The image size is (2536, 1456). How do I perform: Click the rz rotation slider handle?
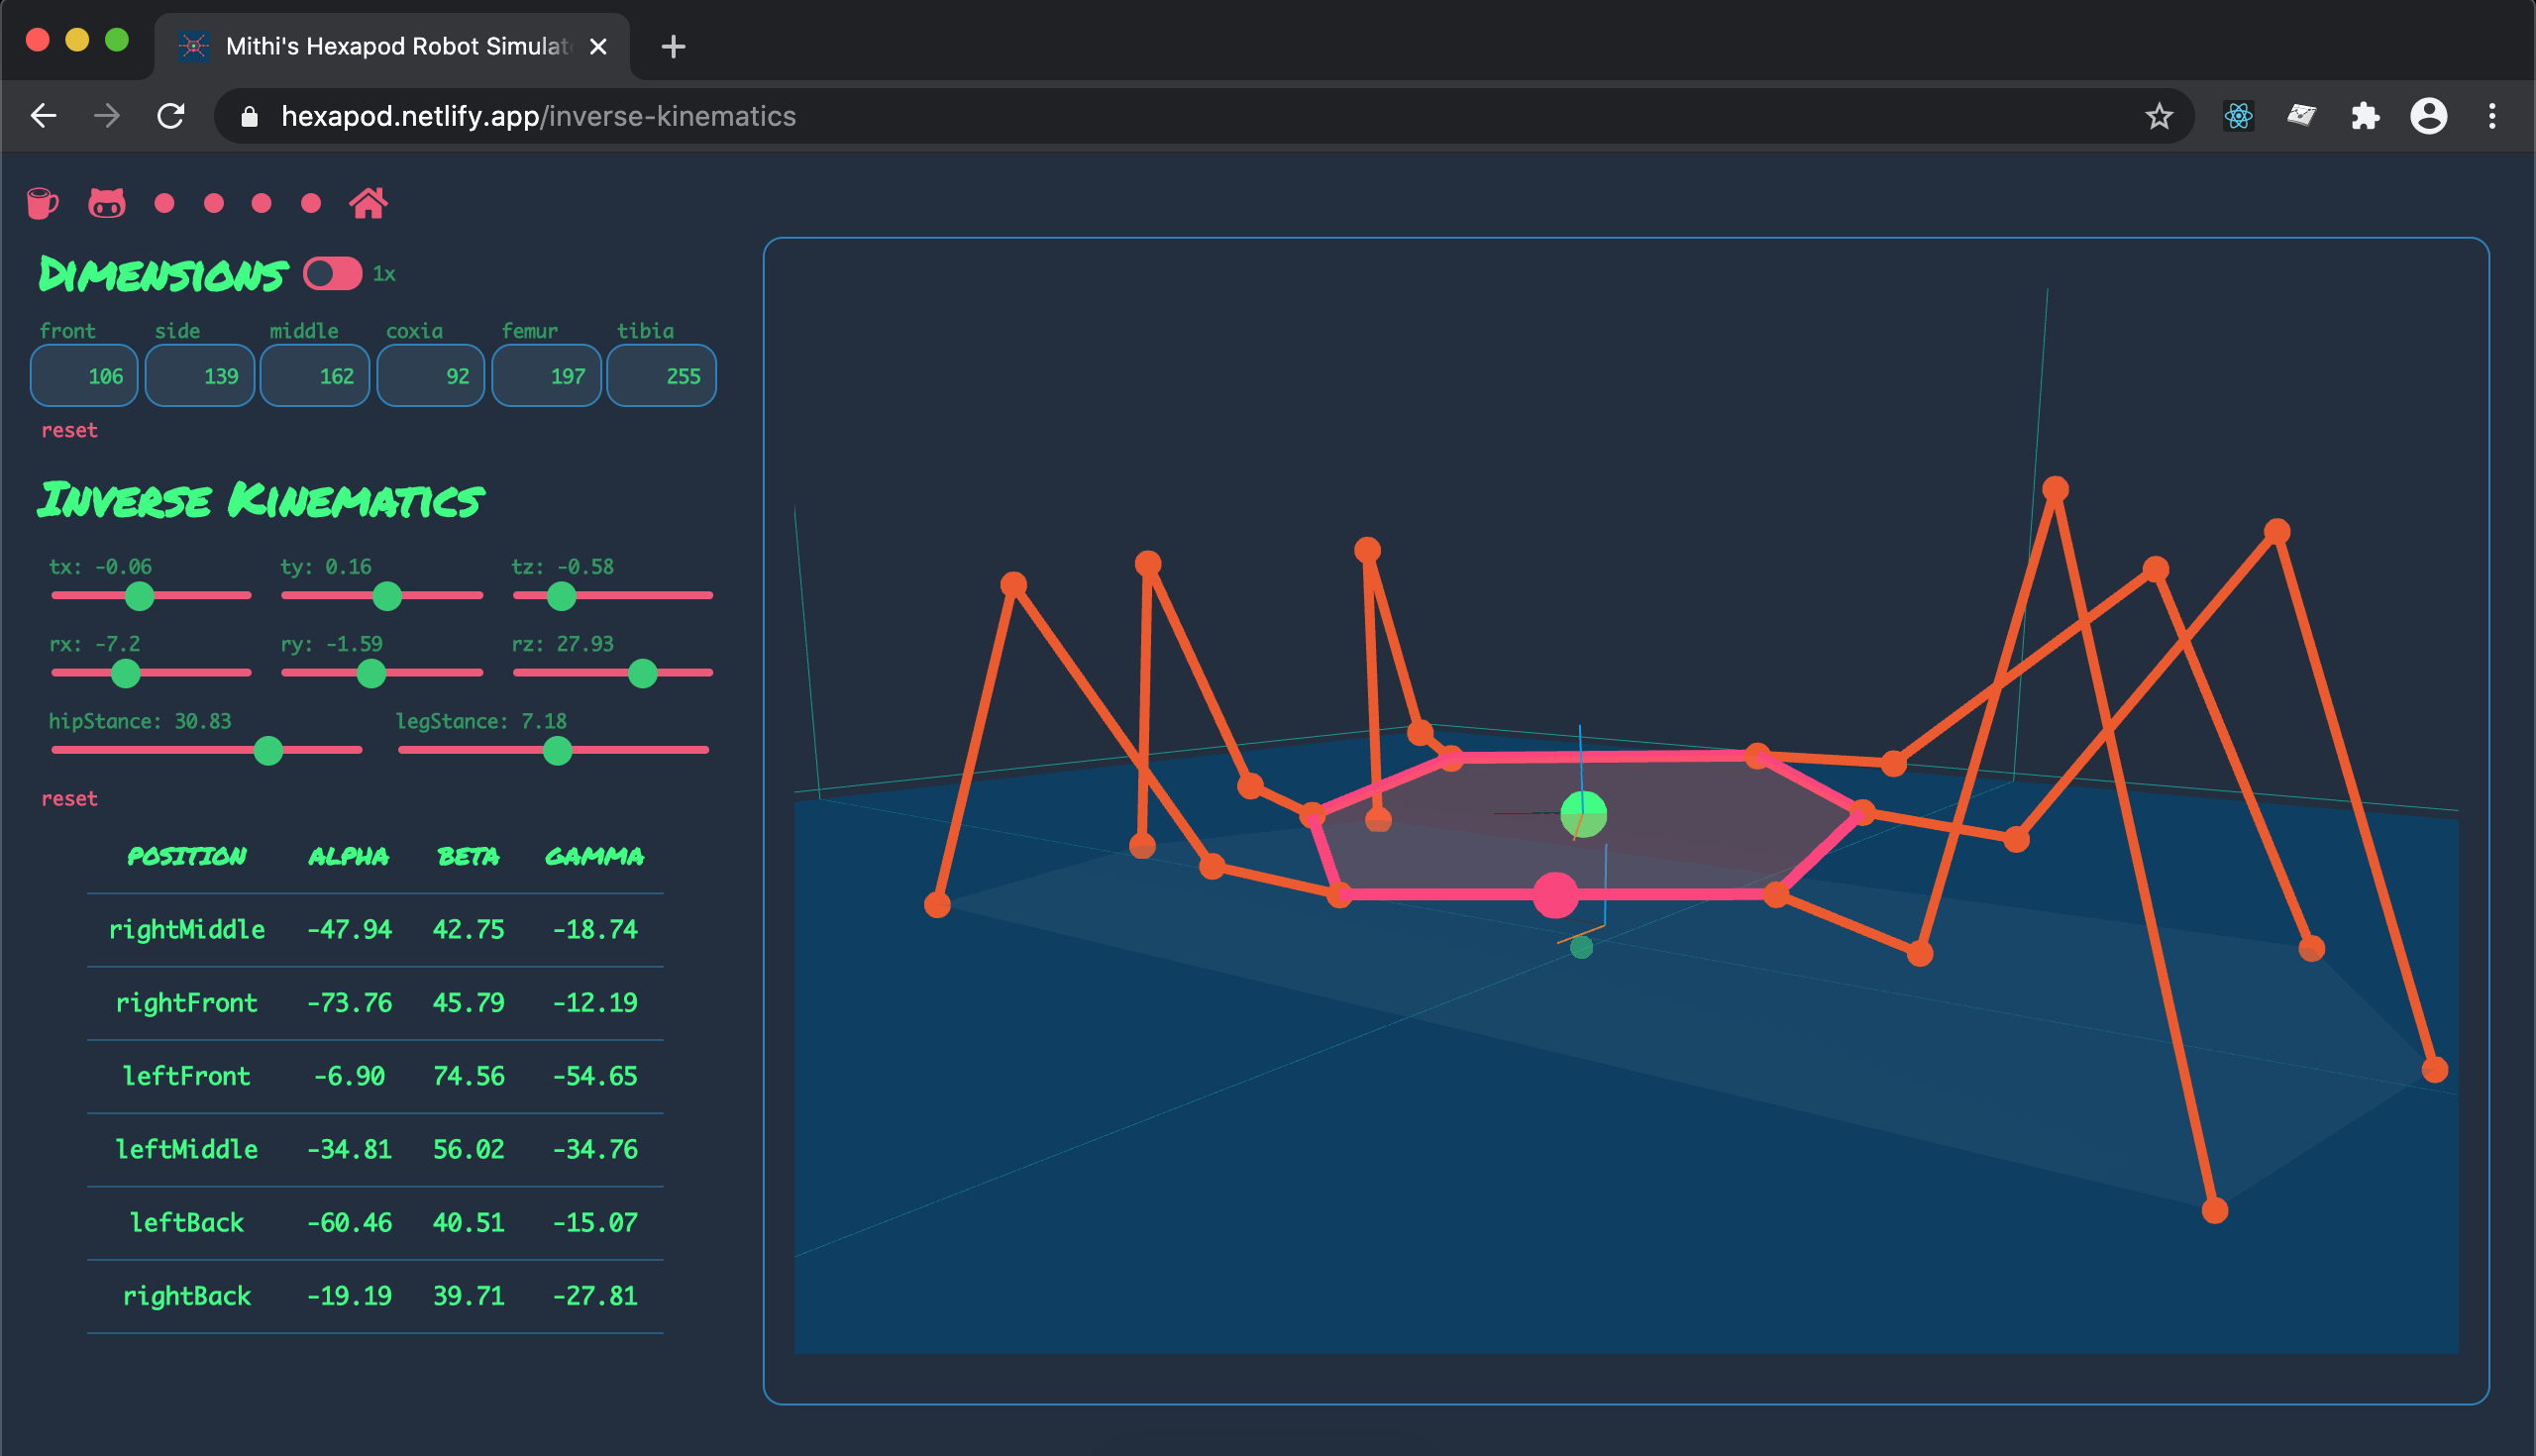coord(642,673)
